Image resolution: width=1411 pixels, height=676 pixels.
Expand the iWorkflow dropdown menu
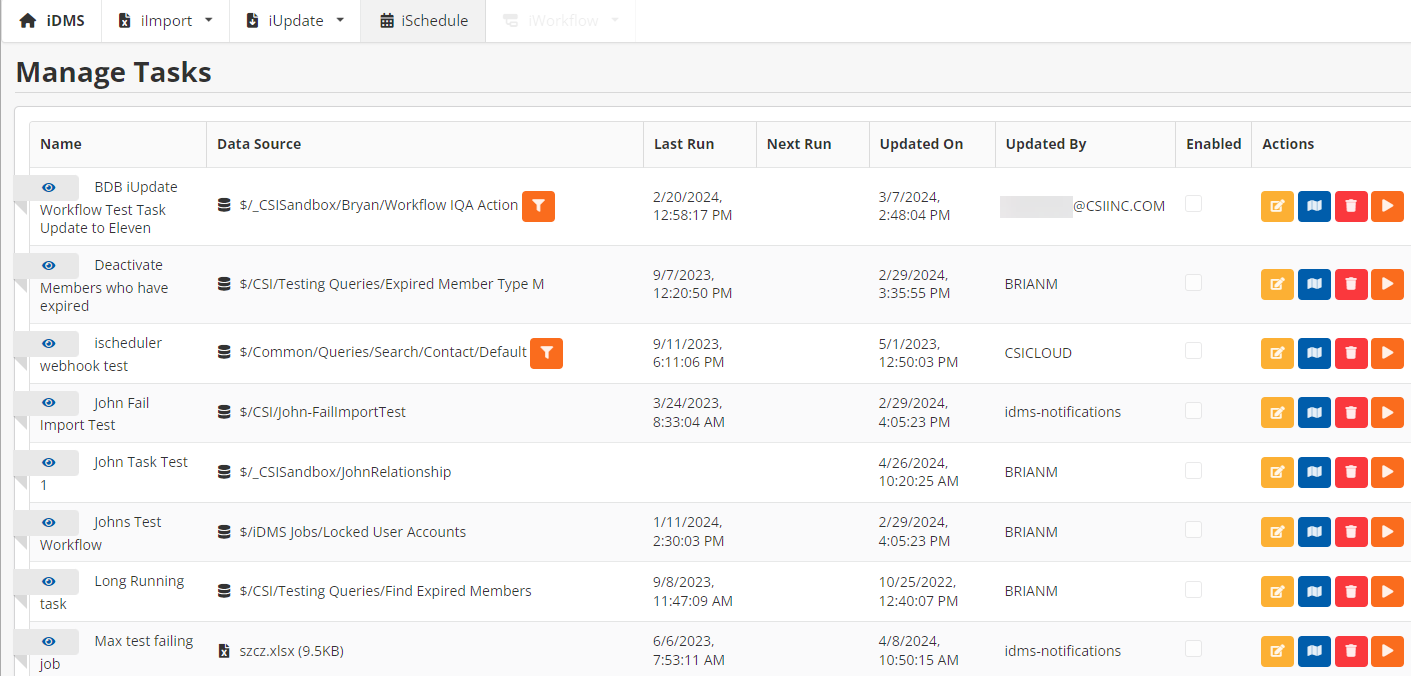coord(561,21)
